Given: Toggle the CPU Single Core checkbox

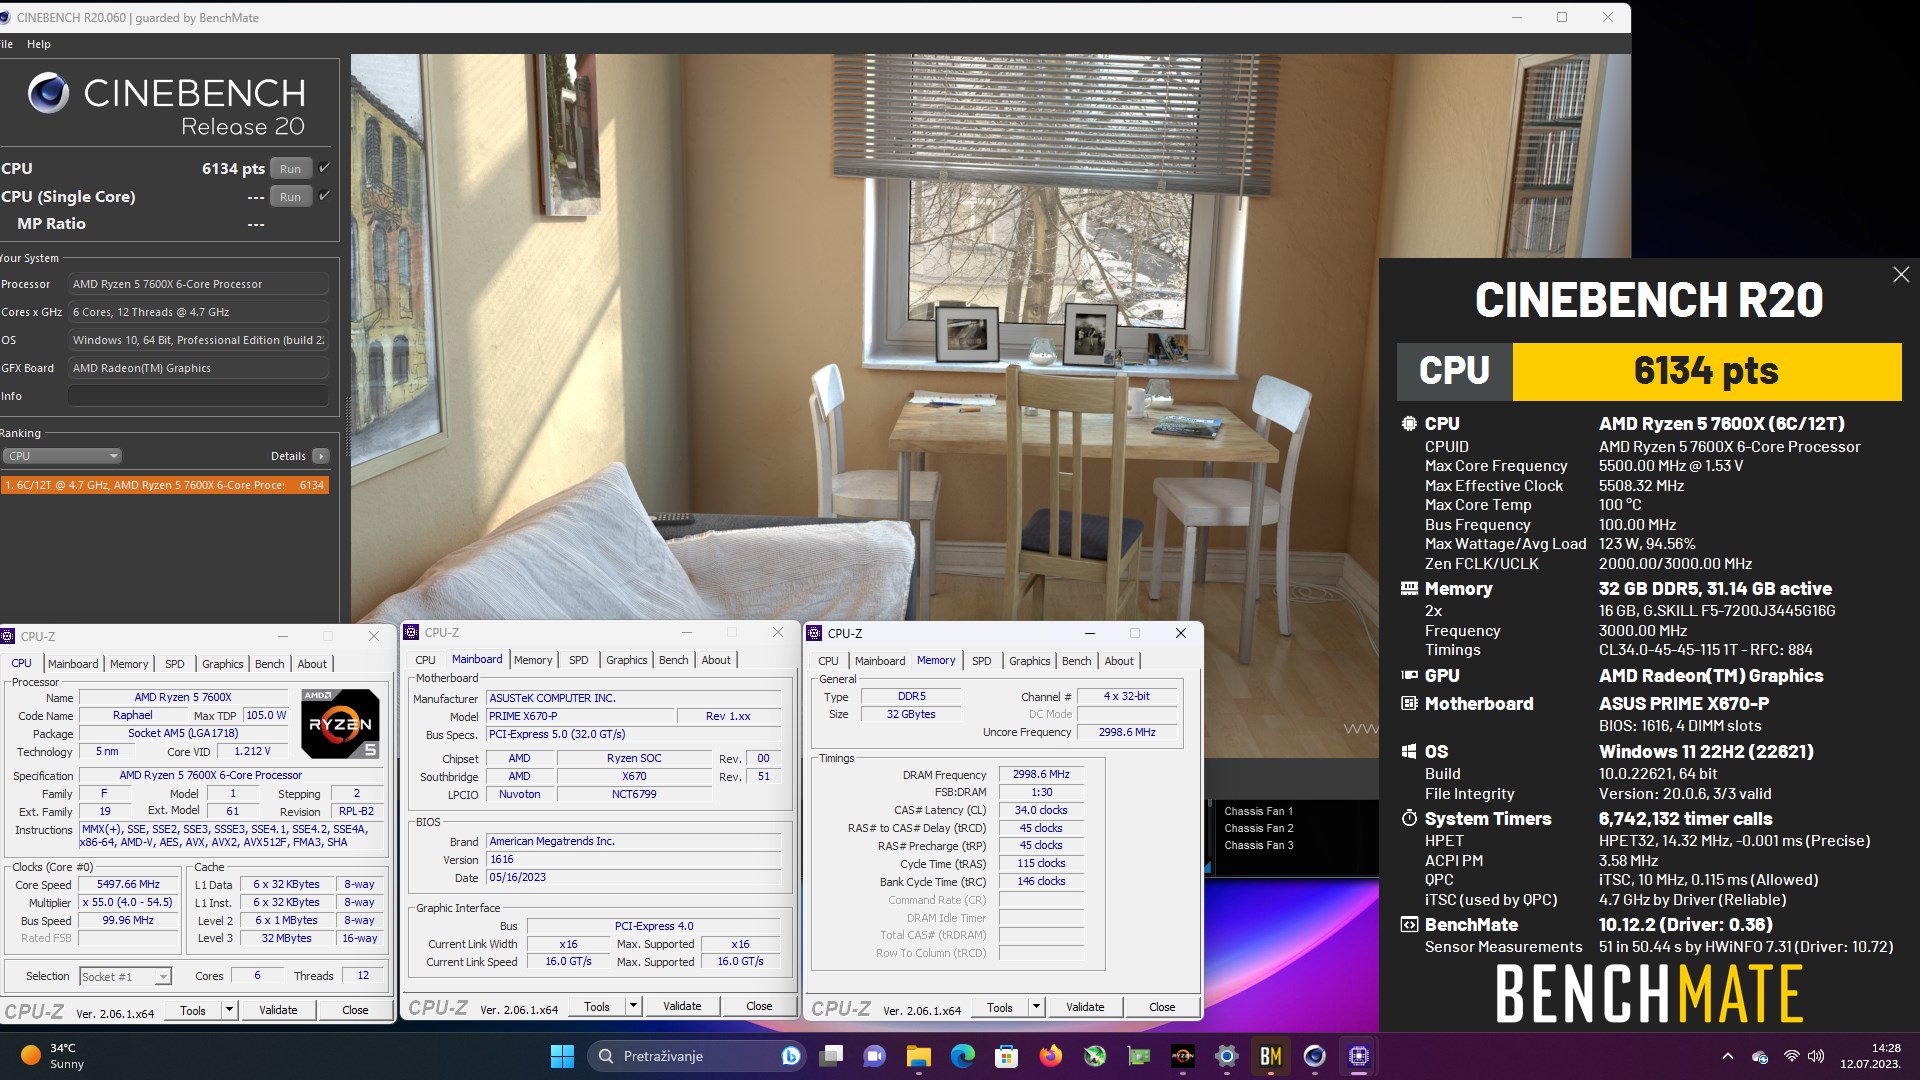Looking at the screenshot, I should (324, 196).
